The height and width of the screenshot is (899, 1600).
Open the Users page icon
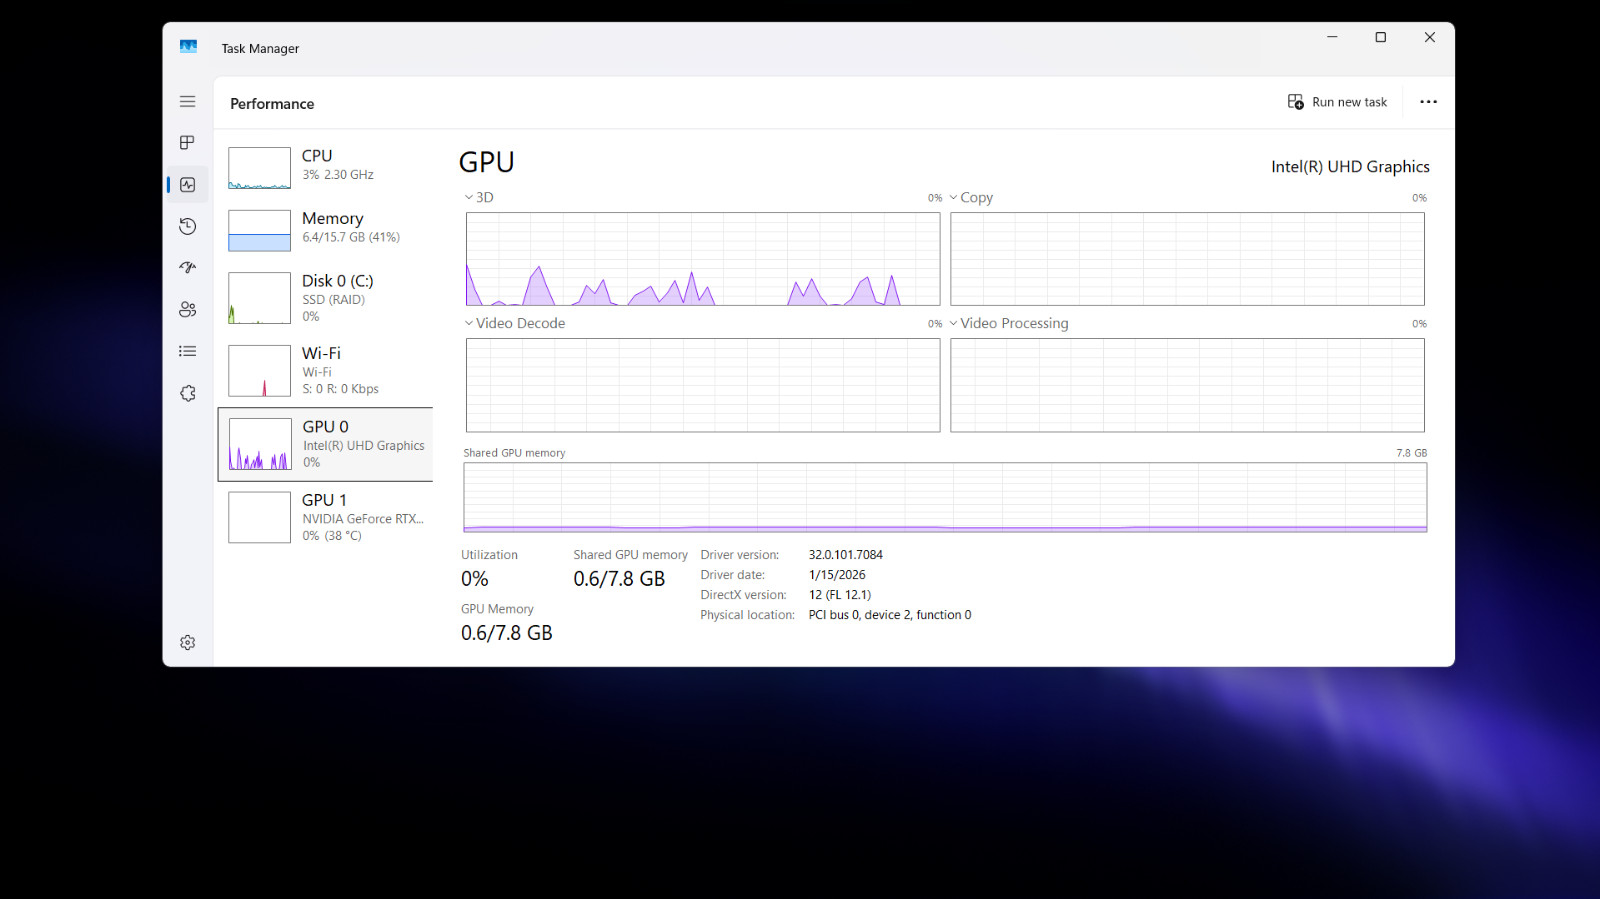187,310
